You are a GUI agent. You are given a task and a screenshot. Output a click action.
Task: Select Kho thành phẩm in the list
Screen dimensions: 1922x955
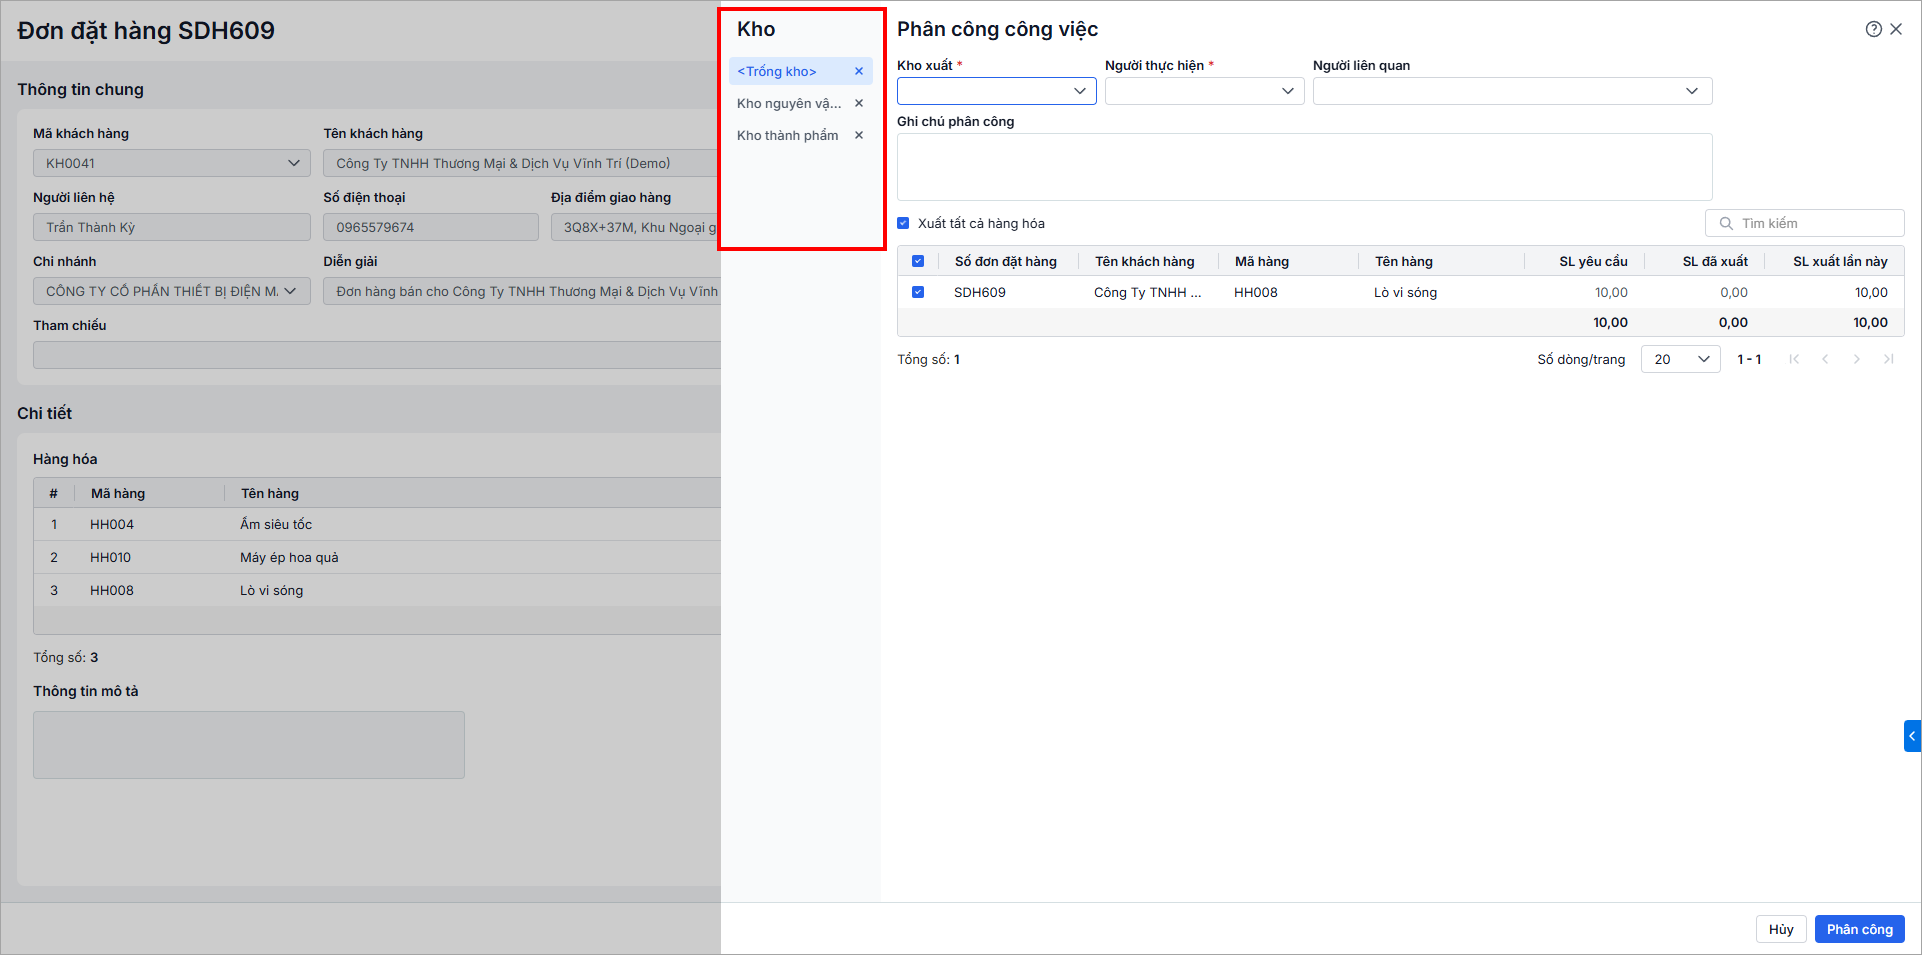pos(787,135)
